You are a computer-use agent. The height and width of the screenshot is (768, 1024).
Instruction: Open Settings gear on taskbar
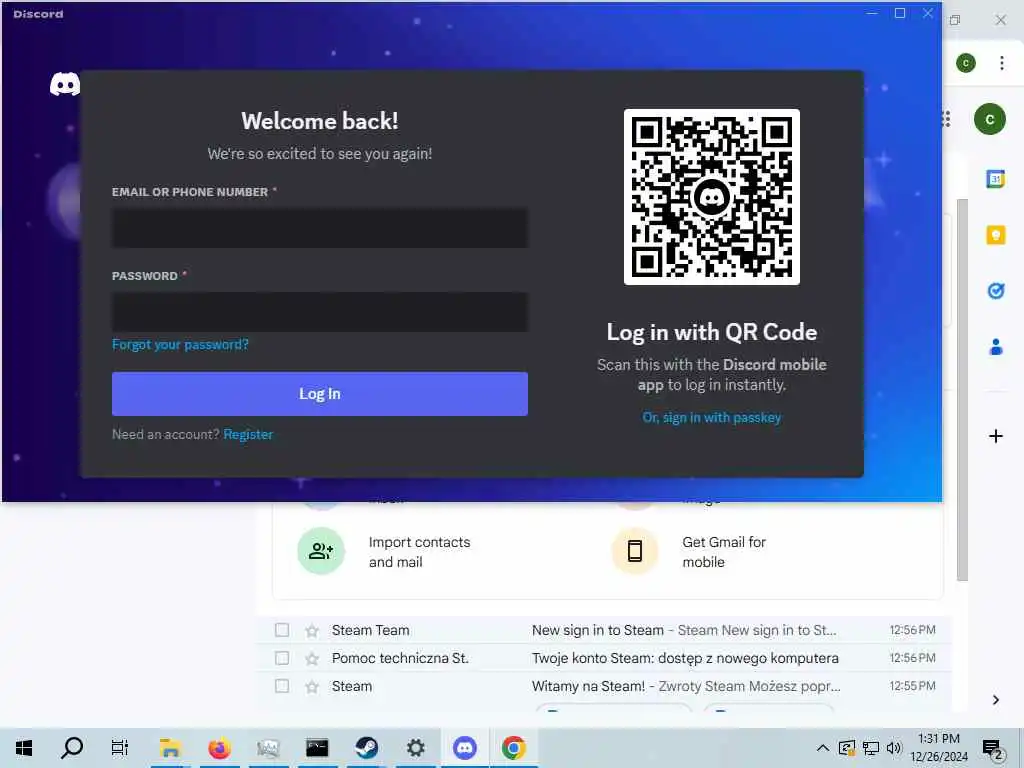[x=415, y=748]
